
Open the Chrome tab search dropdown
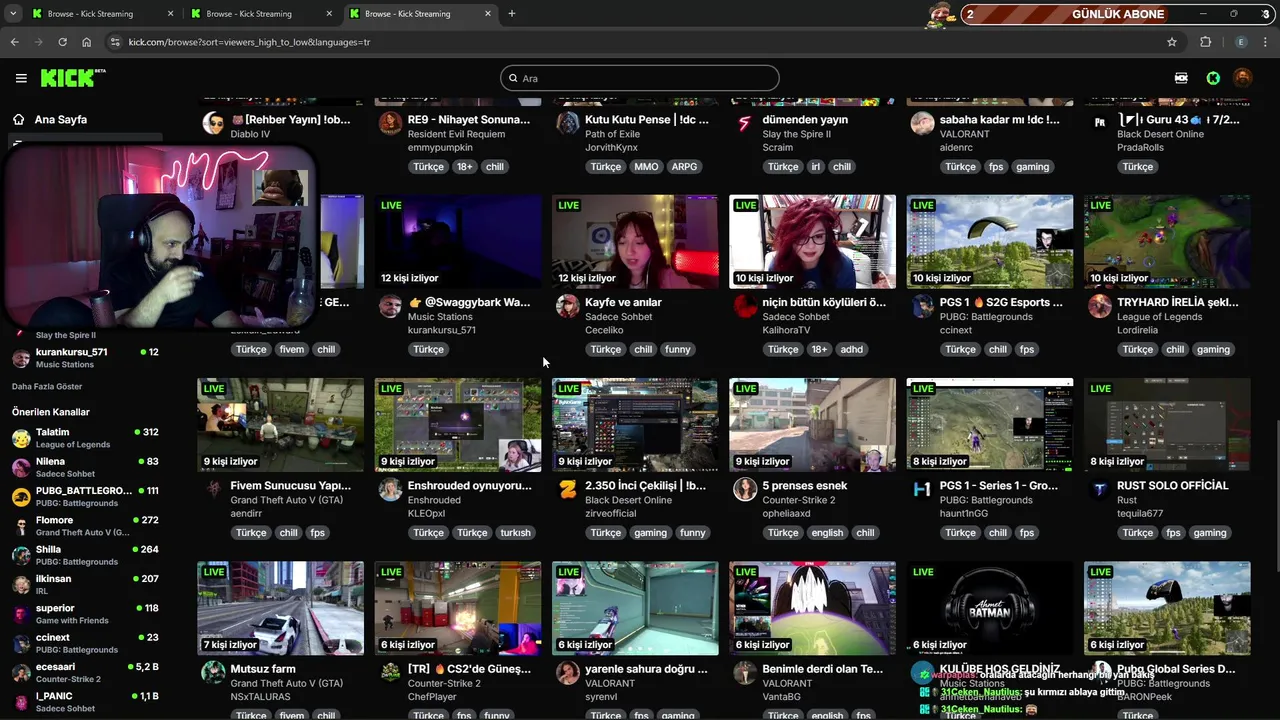(x=13, y=14)
